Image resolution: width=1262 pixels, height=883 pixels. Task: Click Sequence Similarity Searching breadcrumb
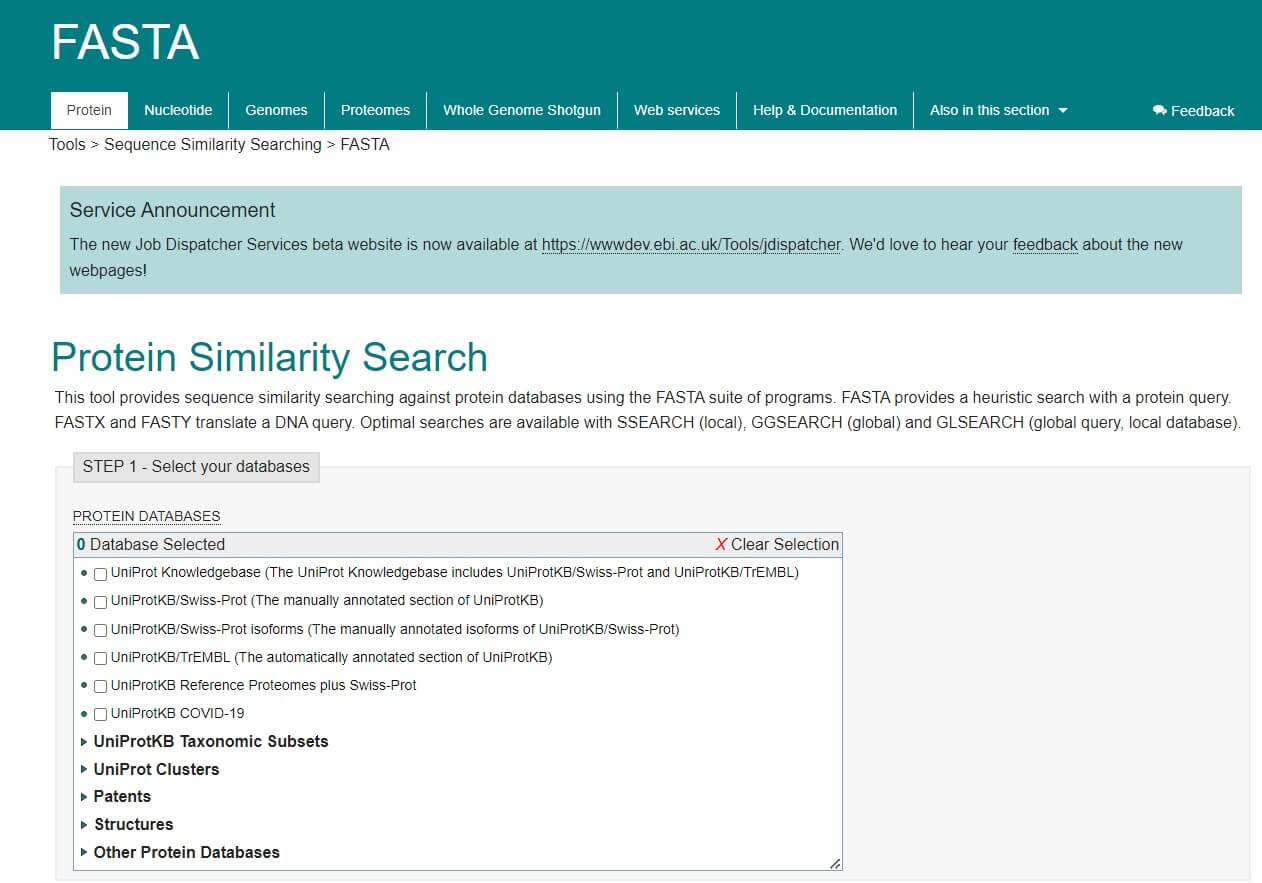point(213,144)
